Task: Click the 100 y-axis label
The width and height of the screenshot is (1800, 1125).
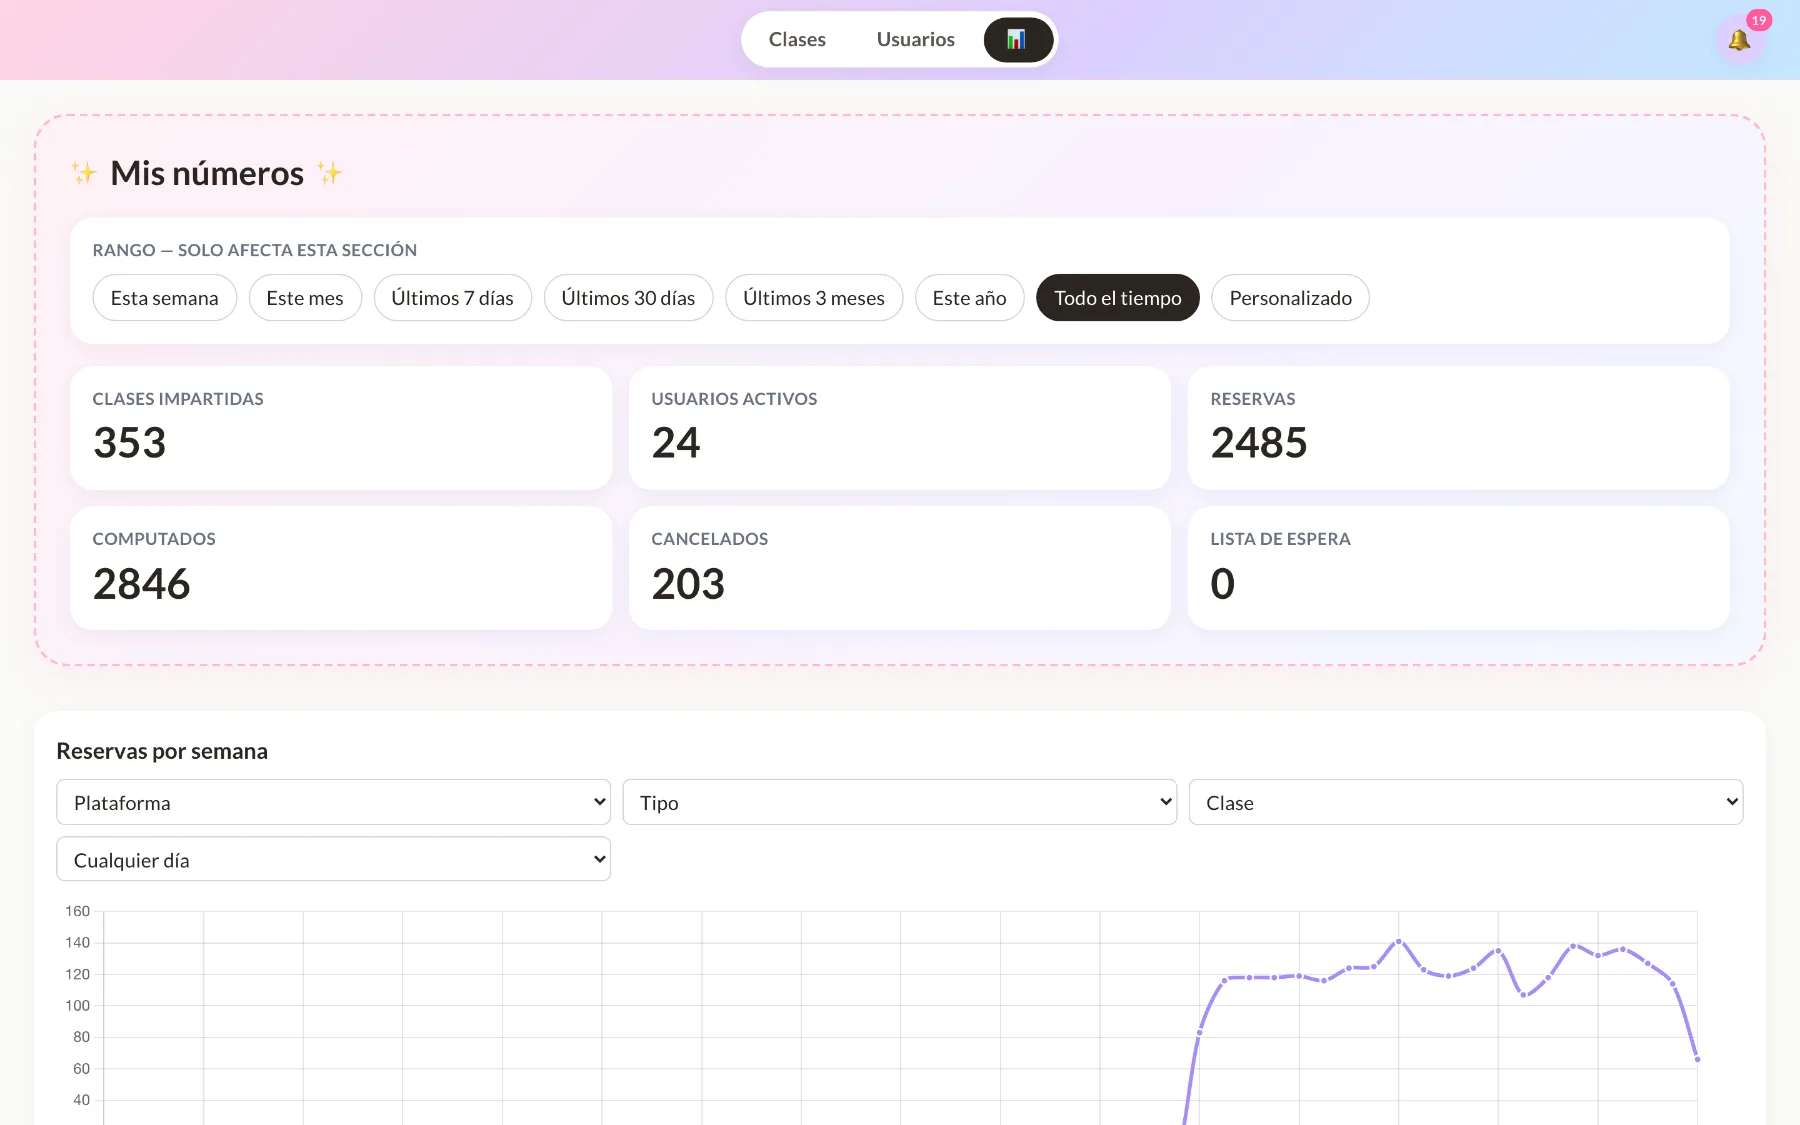Action: (77, 1005)
